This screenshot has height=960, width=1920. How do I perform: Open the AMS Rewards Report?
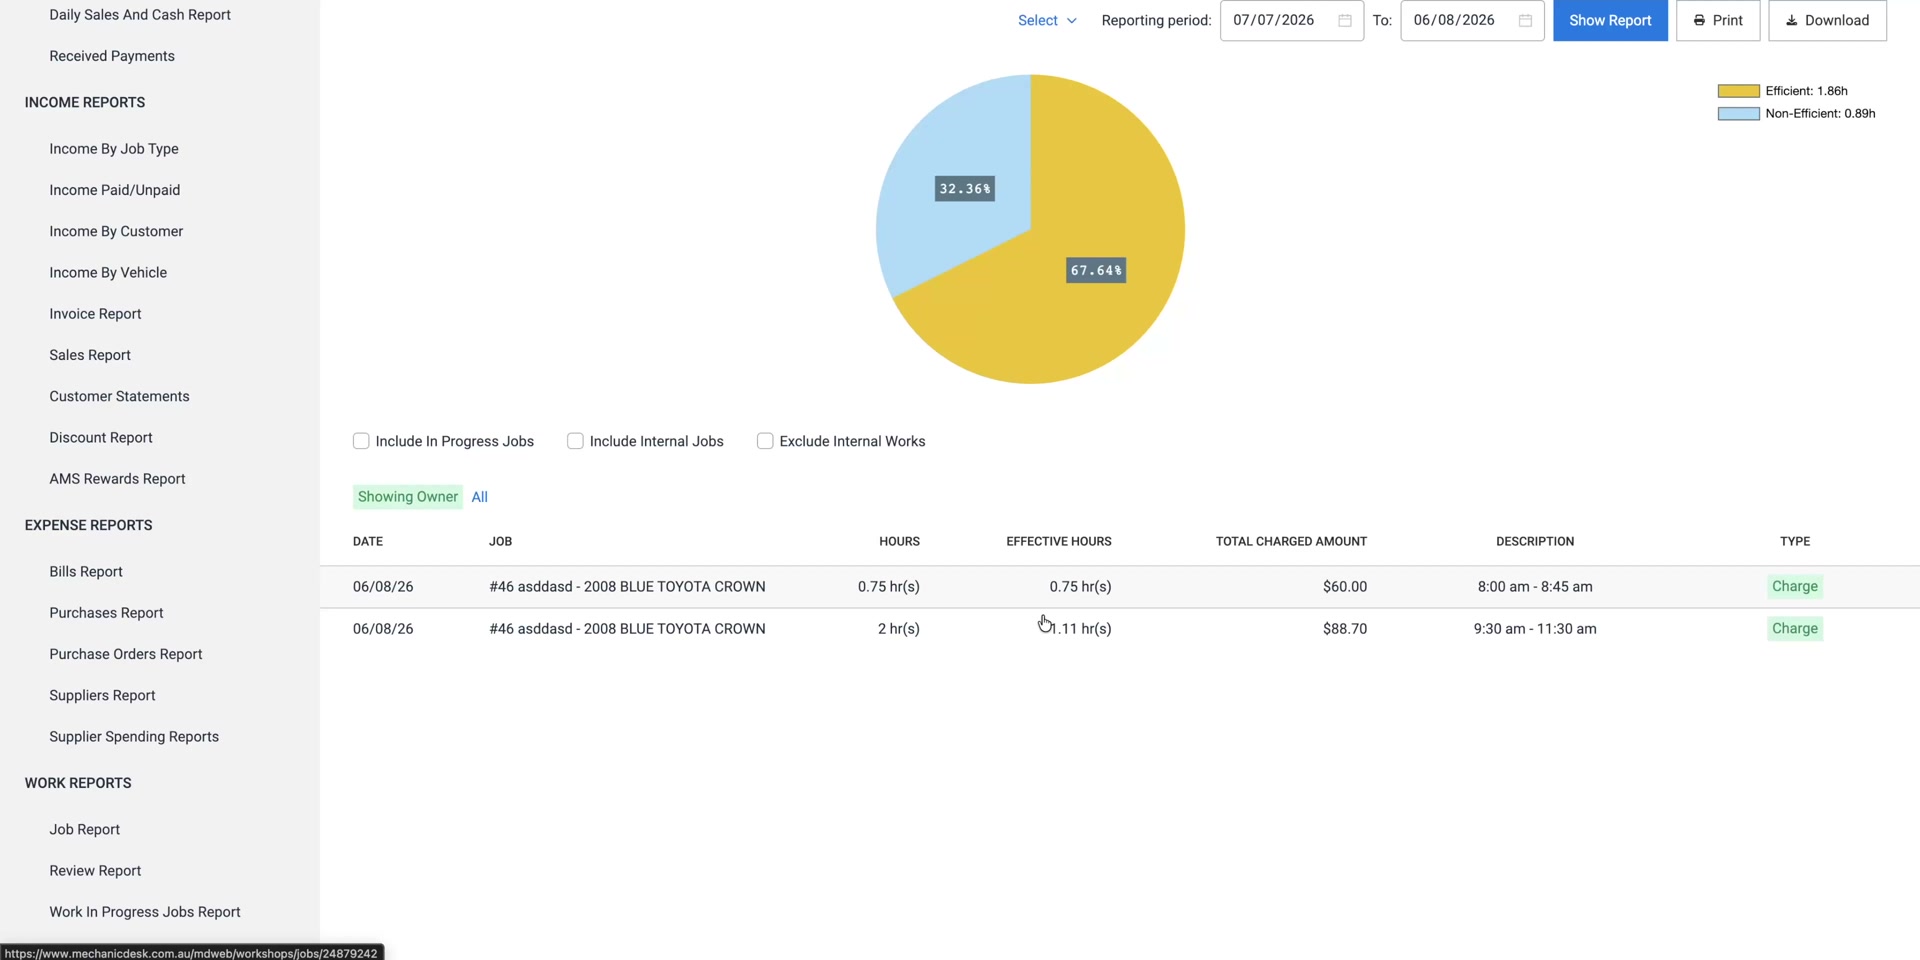(117, 479)
